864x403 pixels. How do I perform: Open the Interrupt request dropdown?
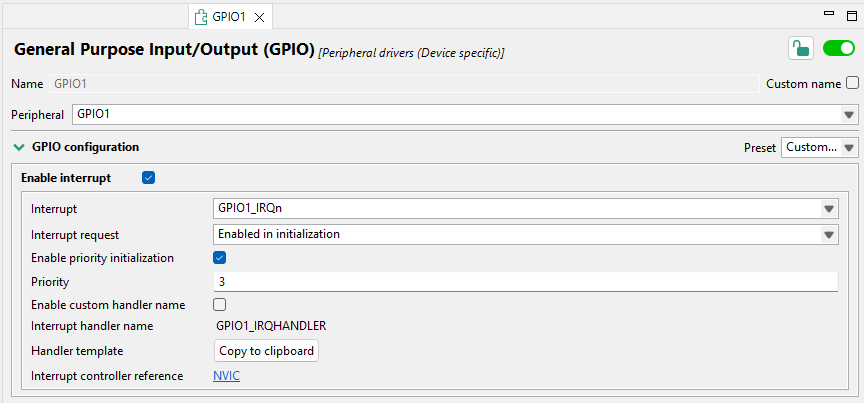point(828,234)
